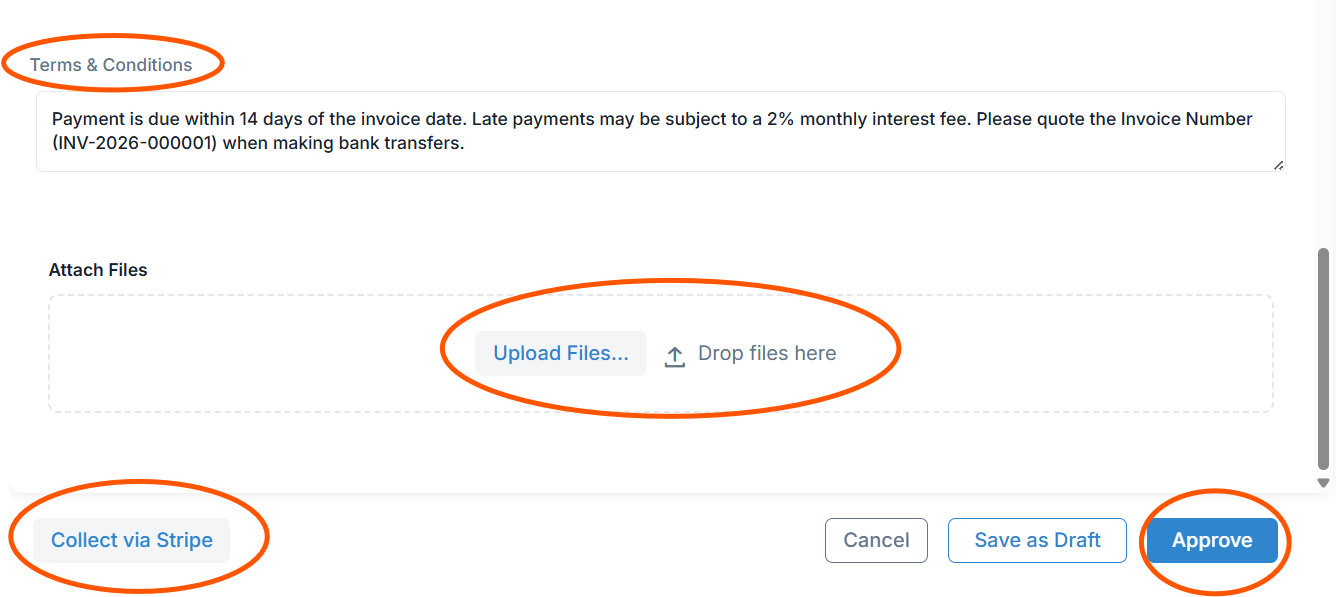Image resolution: width=1336 pixels, height=597 pixels.
Task: Click the Terms & Conditions label
Action: point(111,65)
